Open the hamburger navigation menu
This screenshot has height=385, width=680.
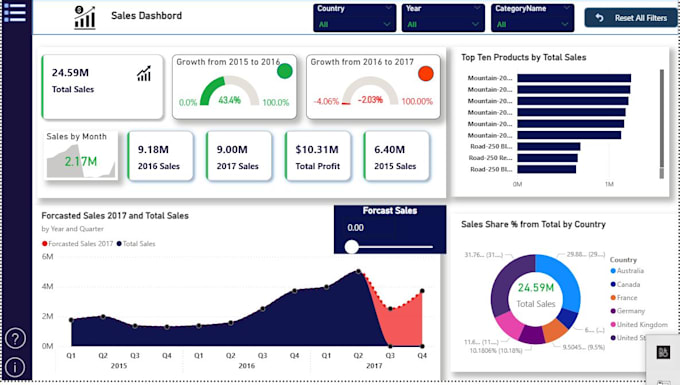[x=15, y=12]
